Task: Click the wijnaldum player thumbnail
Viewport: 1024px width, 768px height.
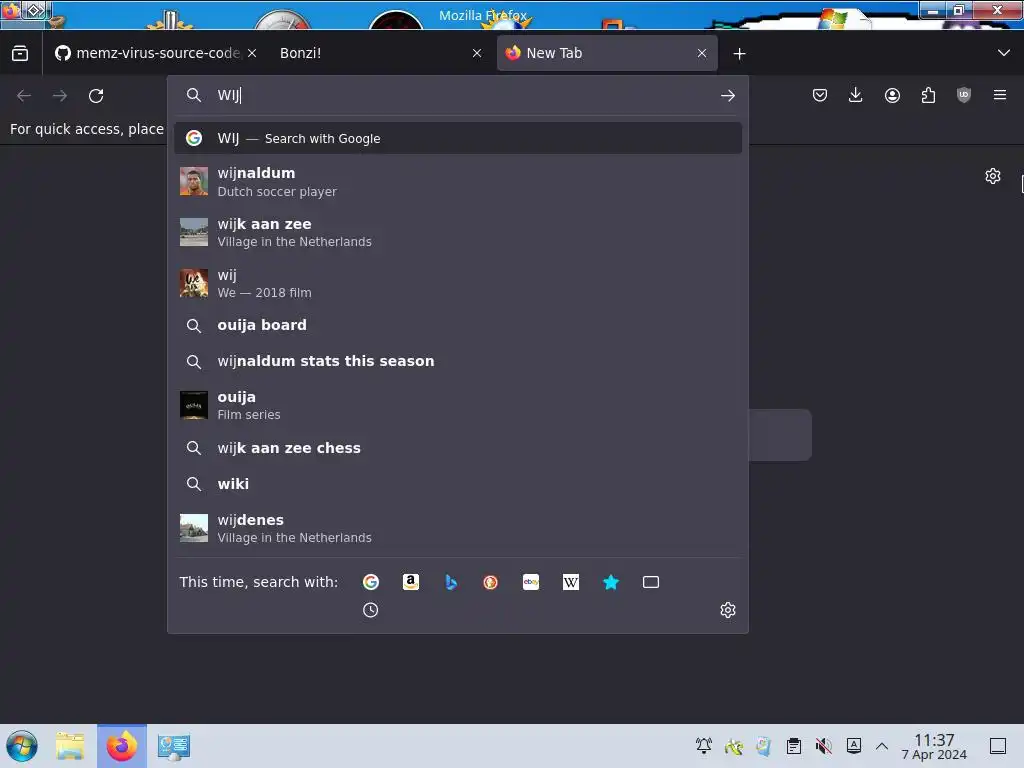Action: [194, 182]
